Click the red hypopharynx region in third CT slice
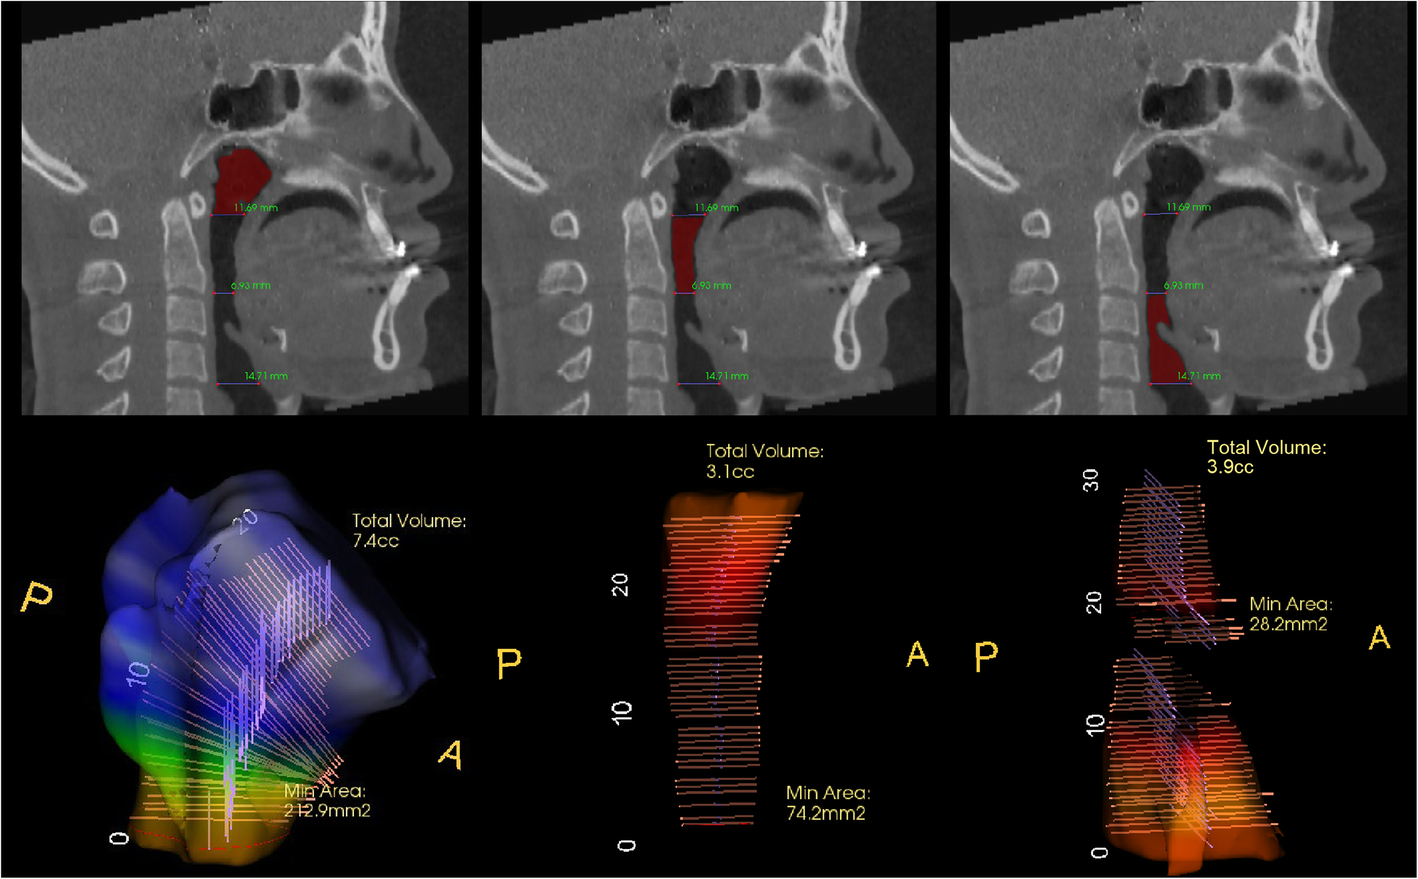 tap(1165, 340)
